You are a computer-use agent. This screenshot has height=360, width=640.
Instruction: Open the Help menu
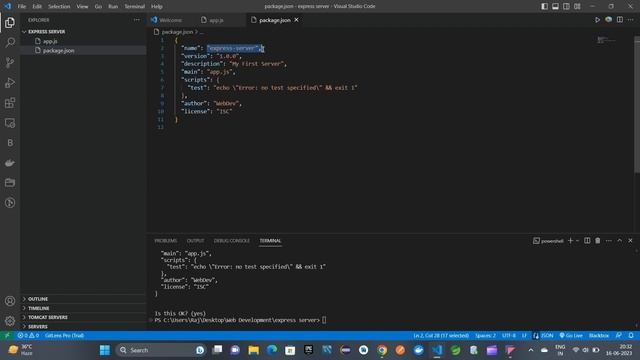[157, 7]
